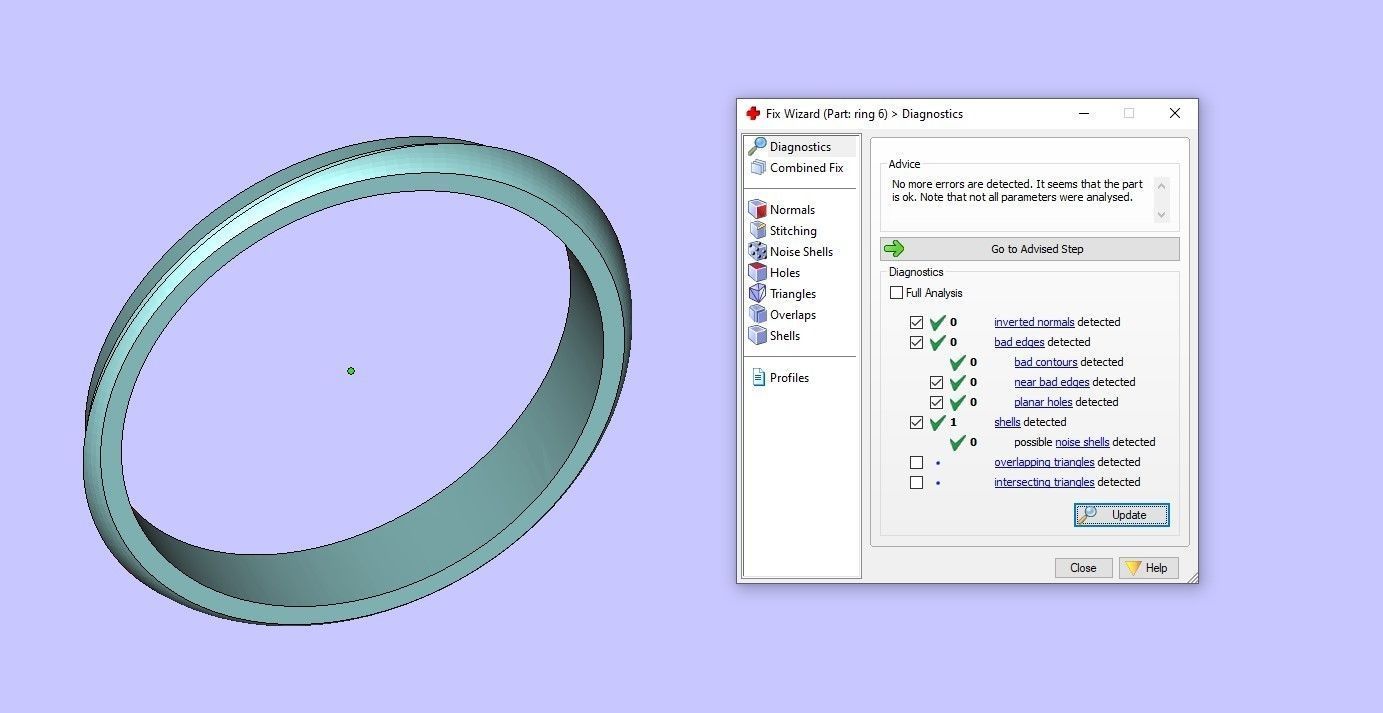Follow the inverted normals link
The width and height of the screenshot is (1383, 713).
click(1034, 322)
